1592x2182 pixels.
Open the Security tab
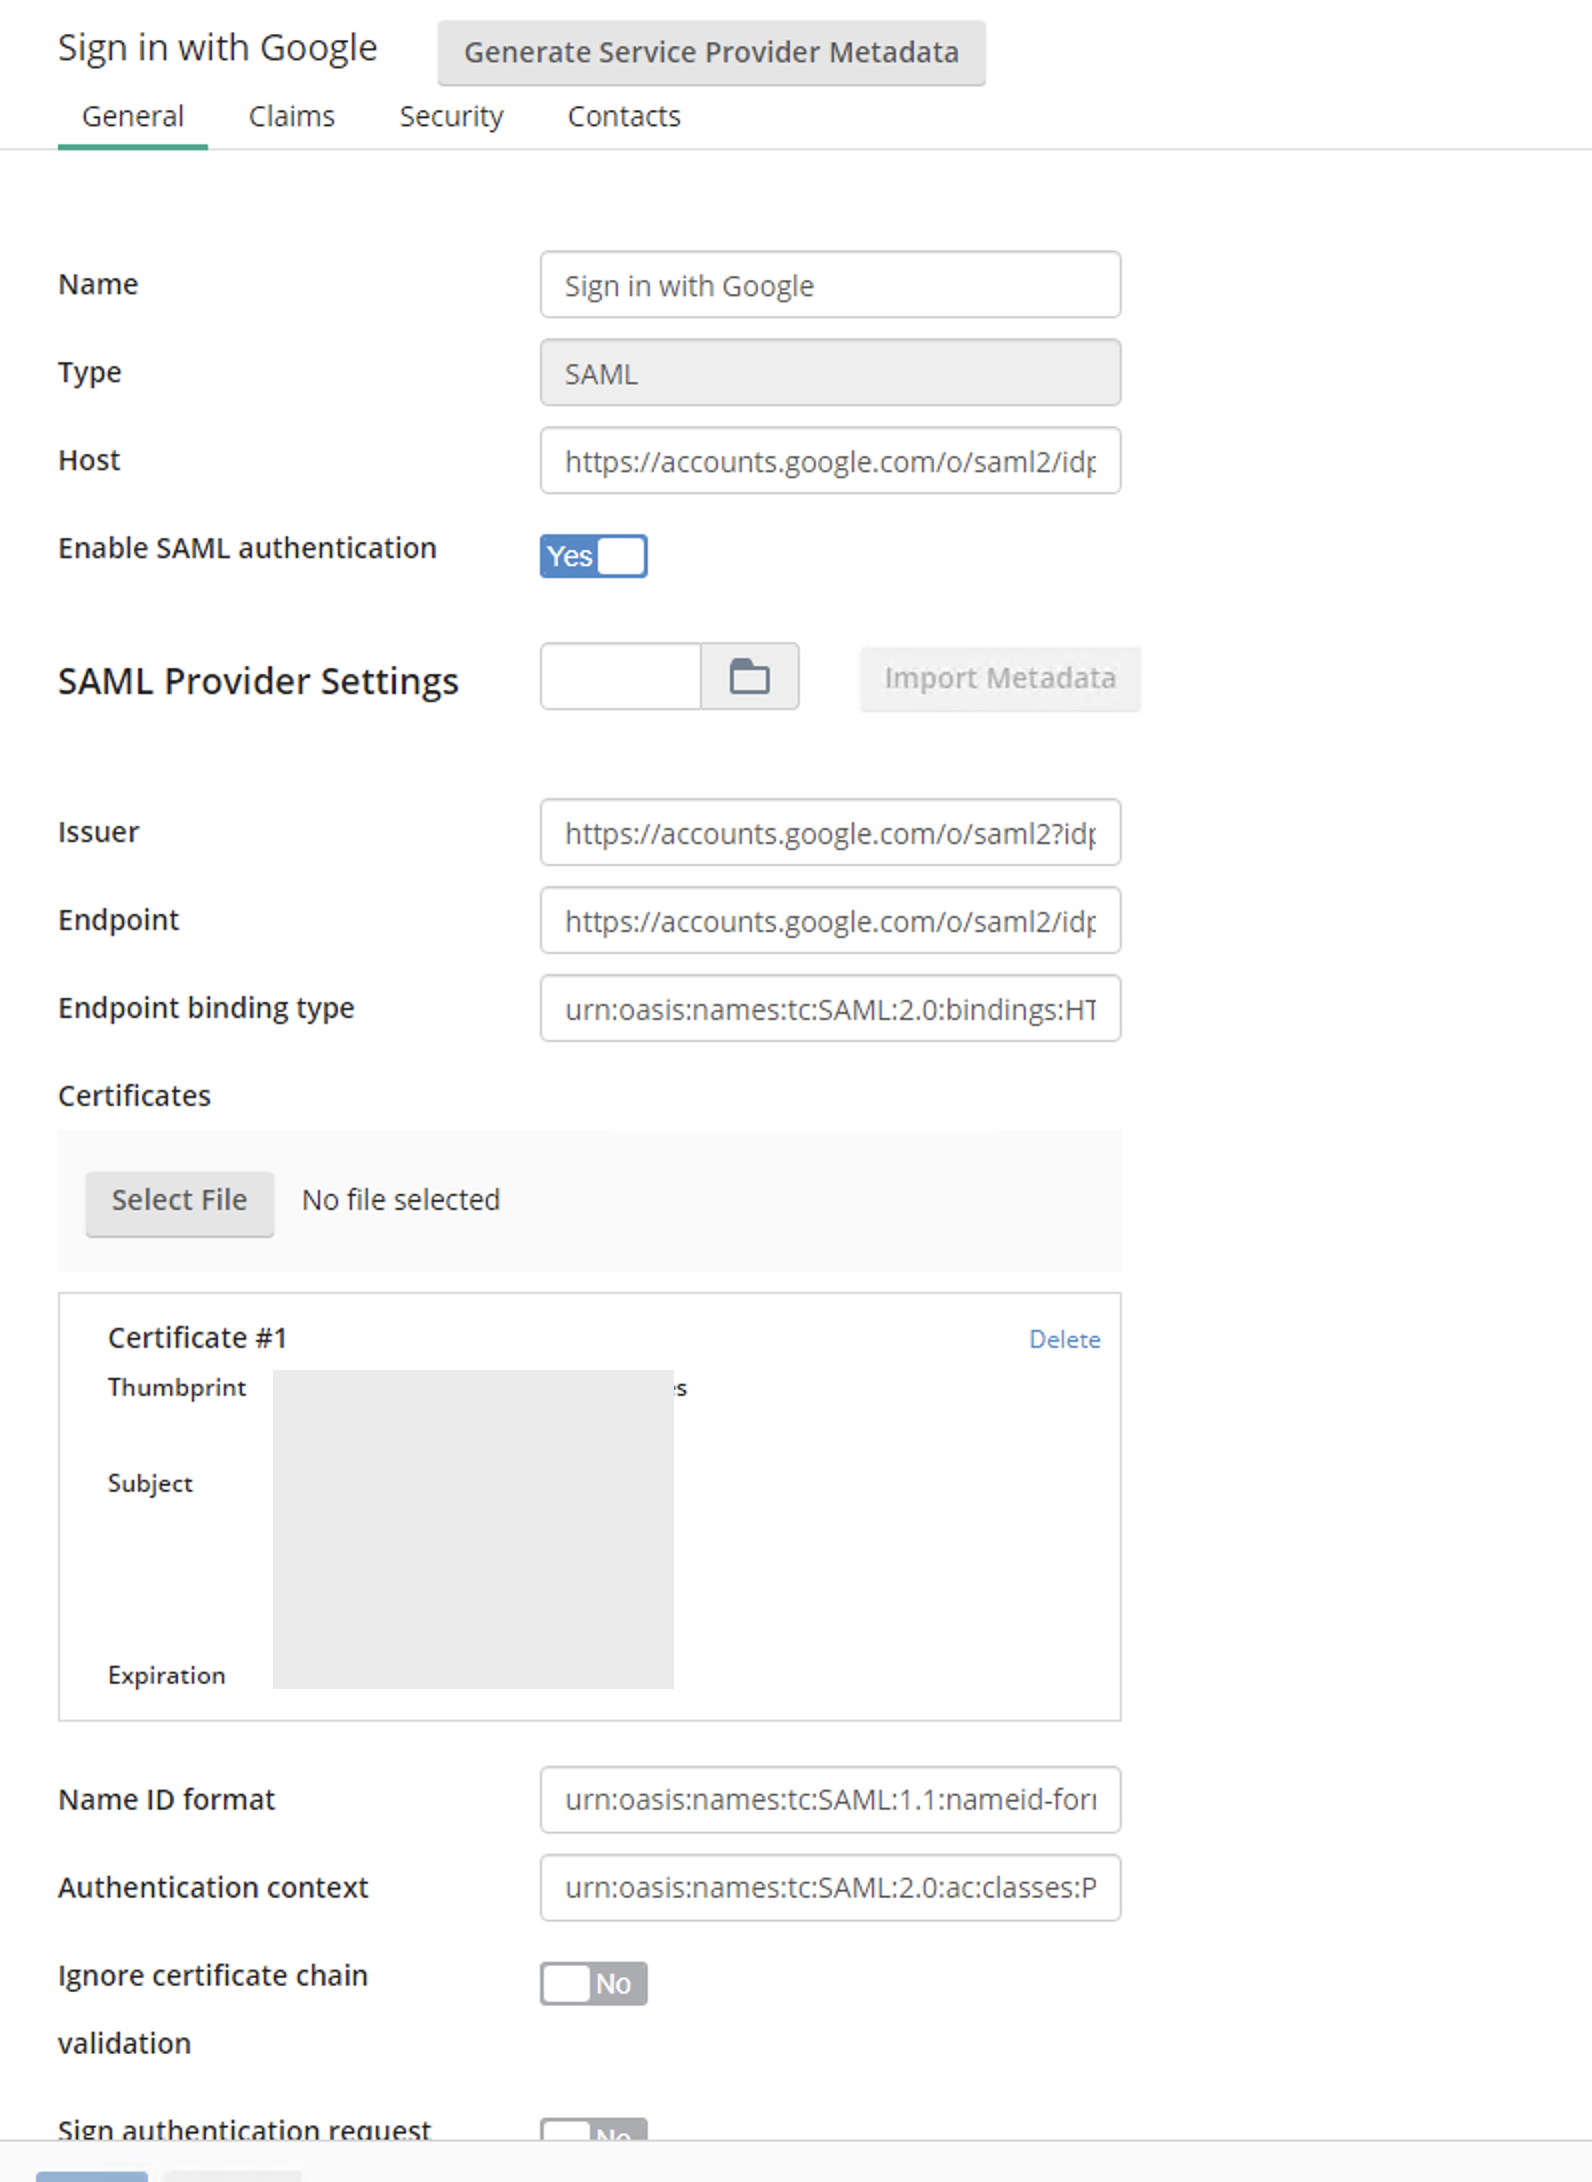pyautogui.click(x=451, y=117)
